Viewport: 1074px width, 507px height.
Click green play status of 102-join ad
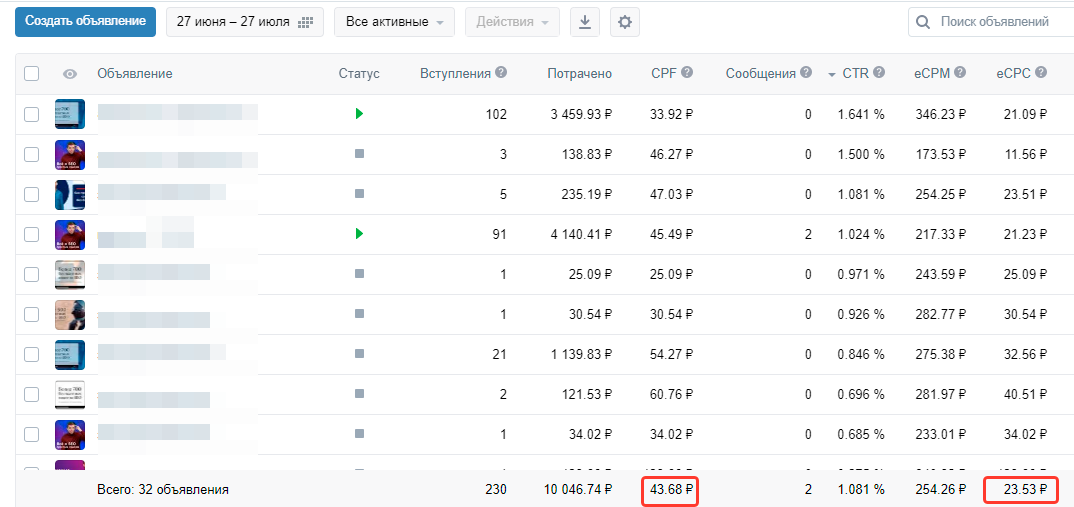click(359, 114)
